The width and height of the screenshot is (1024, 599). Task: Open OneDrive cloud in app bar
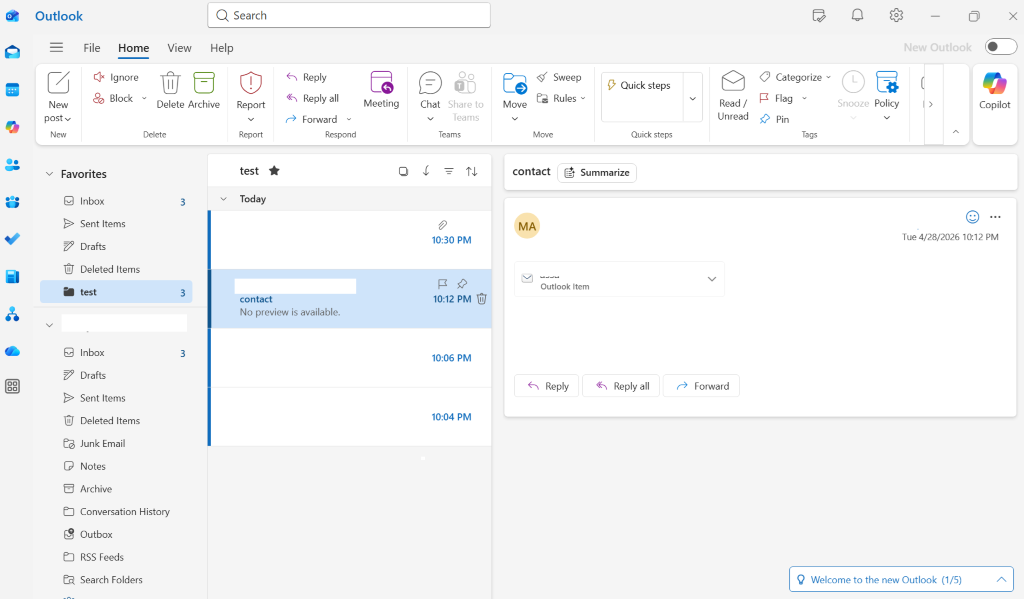(12, 351)
